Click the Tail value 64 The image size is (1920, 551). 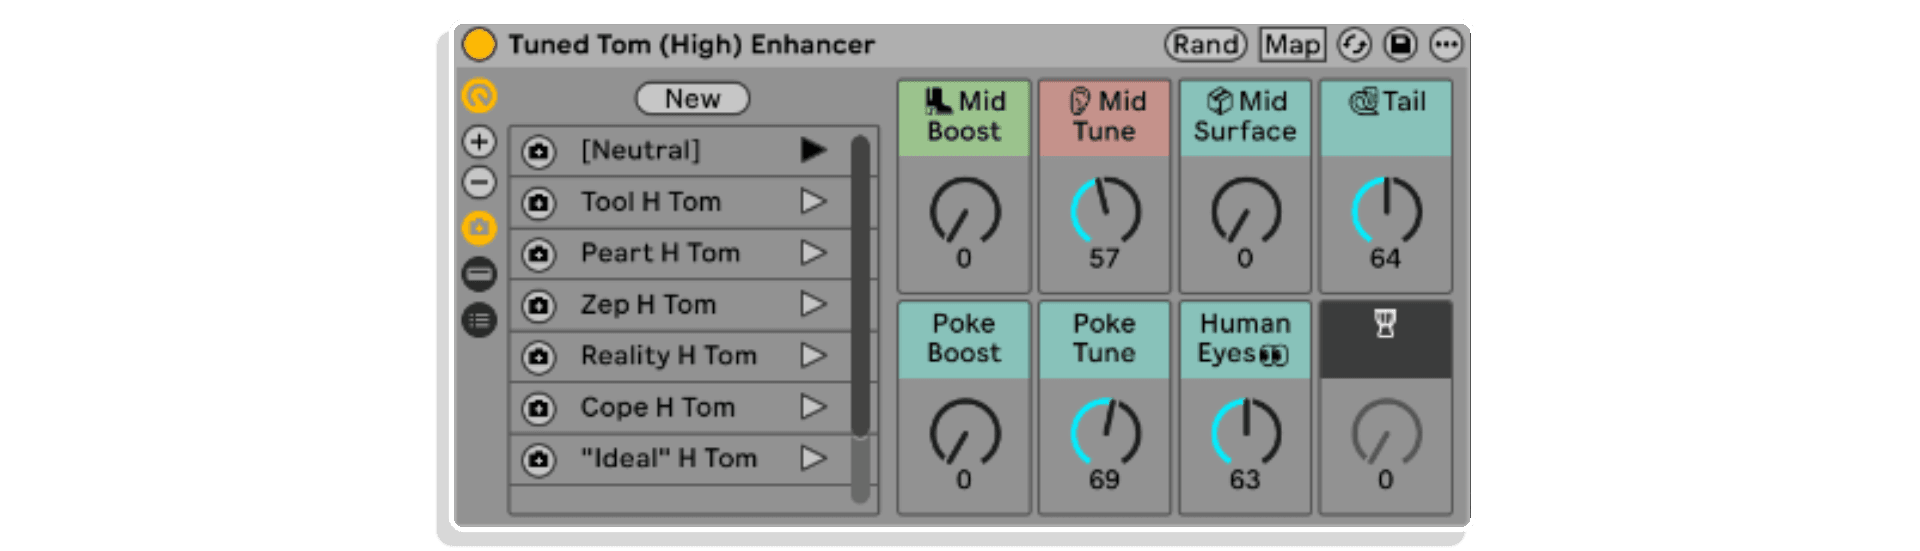pyautogui.click(x=1385, y=259)
